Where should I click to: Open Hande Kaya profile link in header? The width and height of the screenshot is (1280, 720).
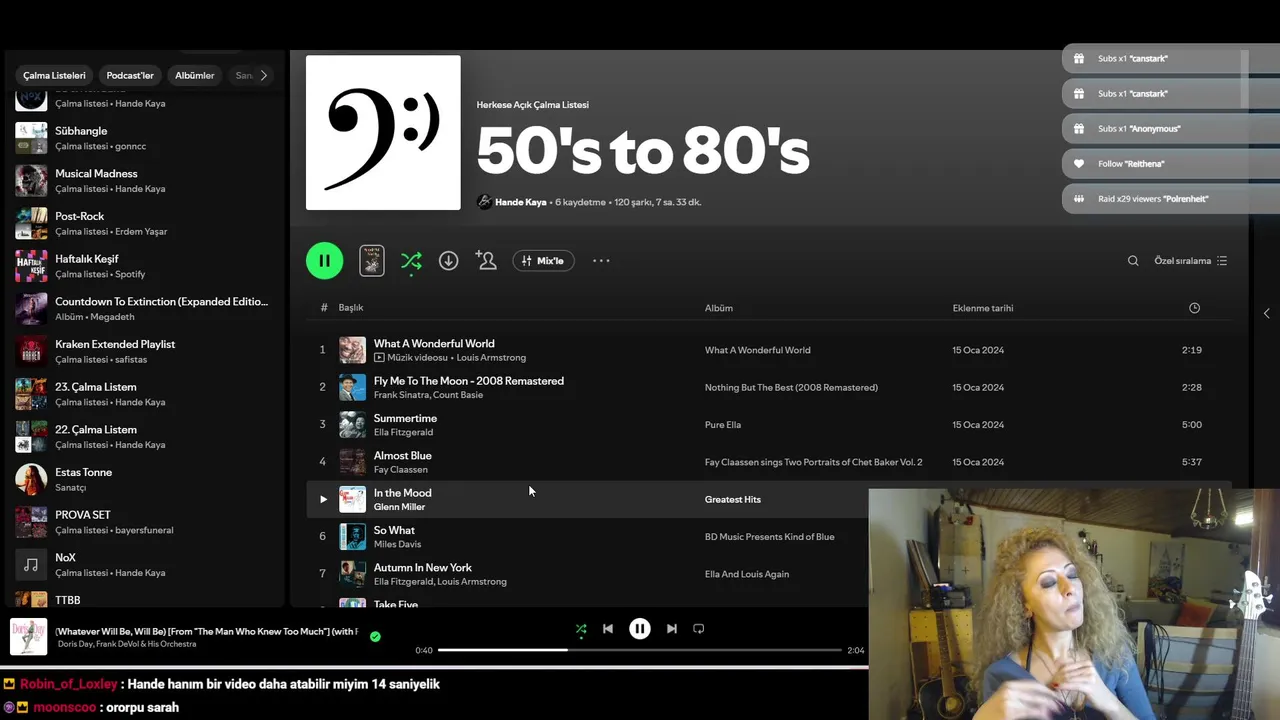point(520,202)
